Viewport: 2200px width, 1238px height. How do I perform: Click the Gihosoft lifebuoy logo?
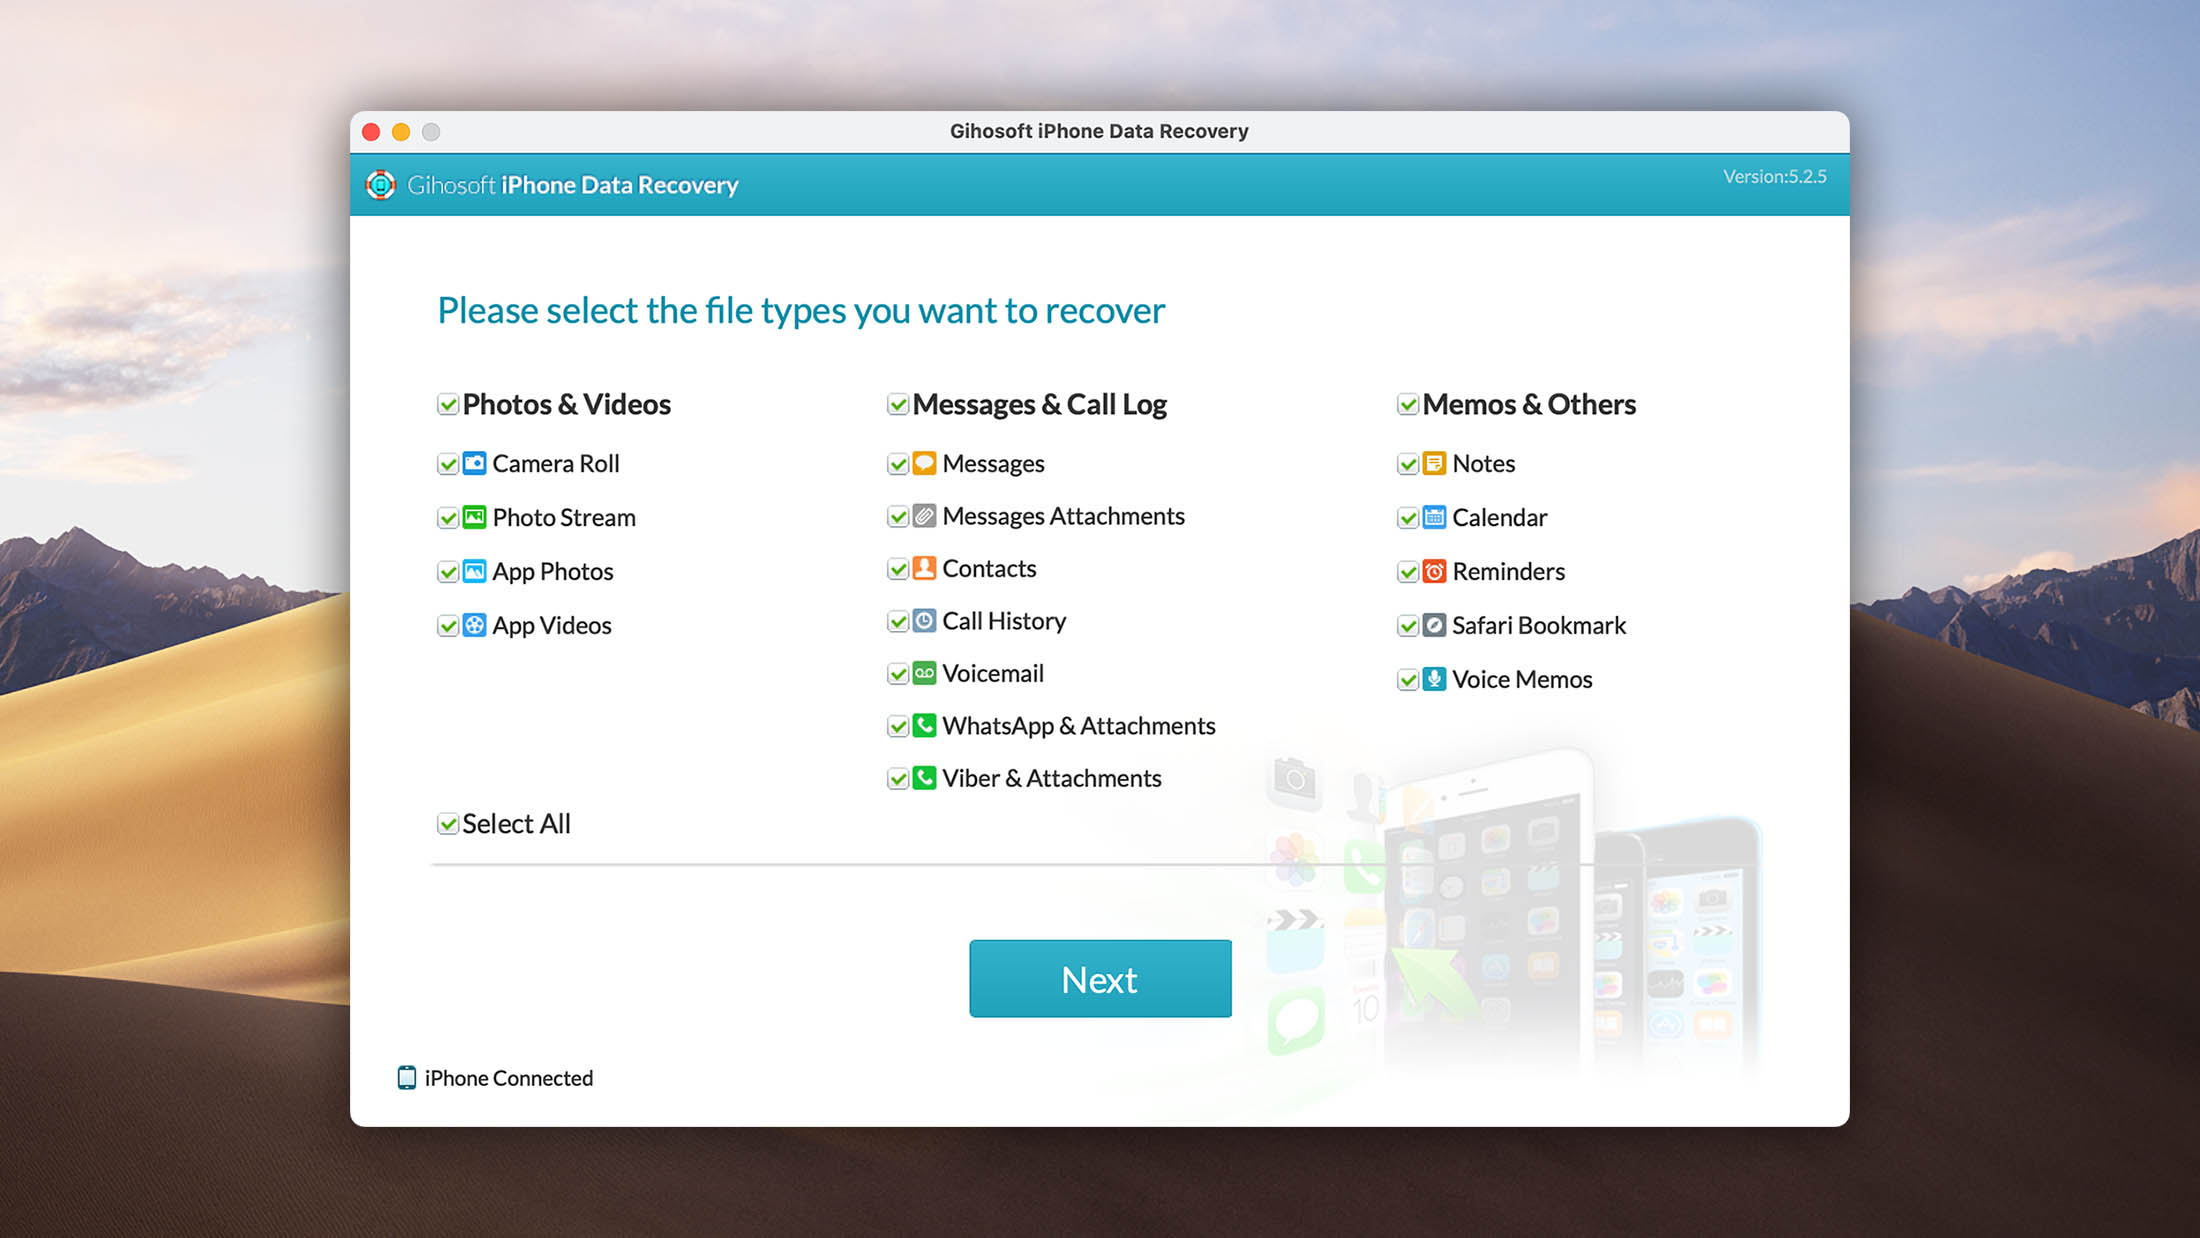click(x=380, y=185)
